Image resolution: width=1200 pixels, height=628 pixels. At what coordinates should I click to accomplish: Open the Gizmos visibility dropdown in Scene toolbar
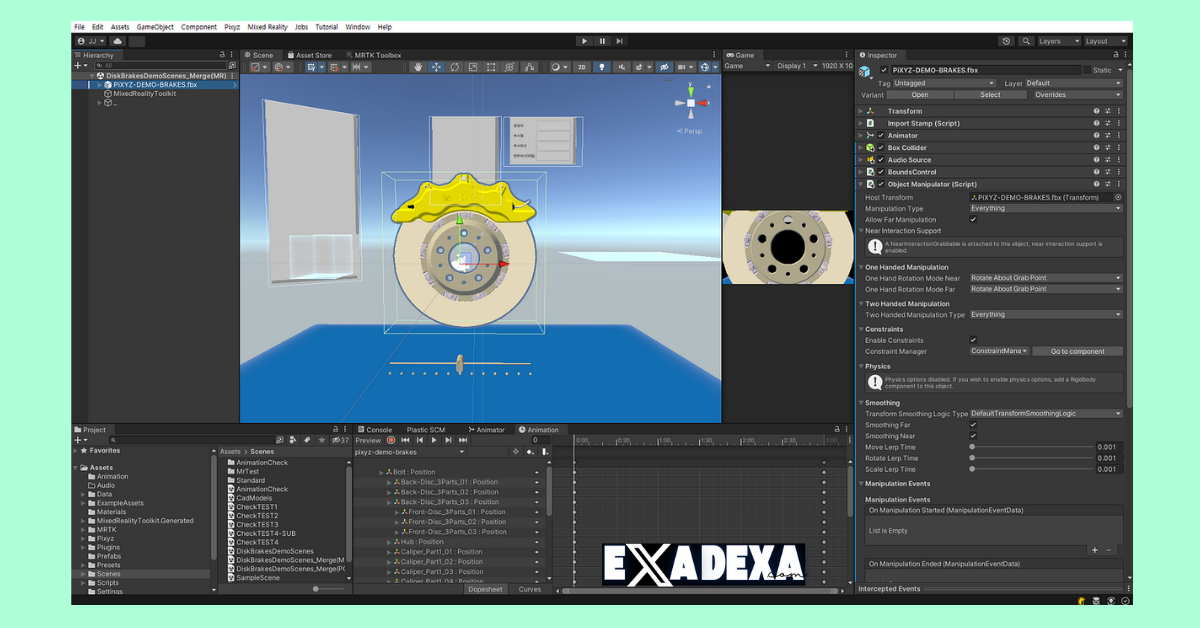pyautogui.click(x=716, y=66)
